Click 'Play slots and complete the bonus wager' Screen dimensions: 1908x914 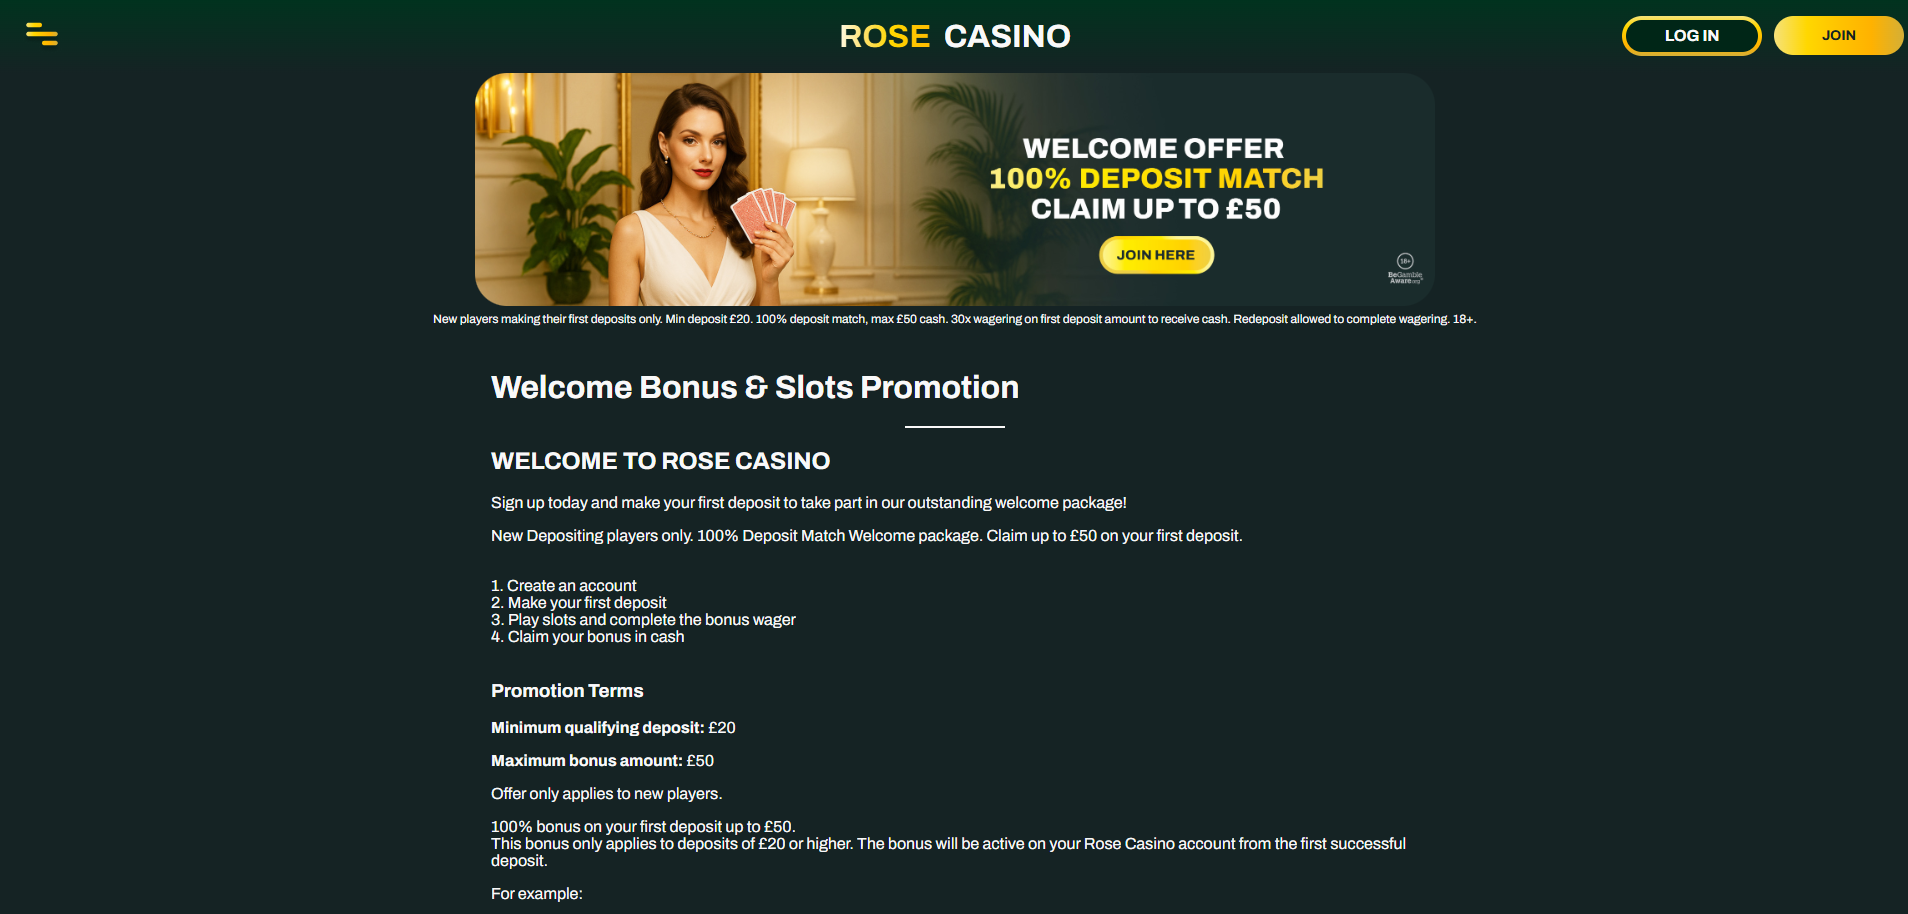tap(643, 620)
